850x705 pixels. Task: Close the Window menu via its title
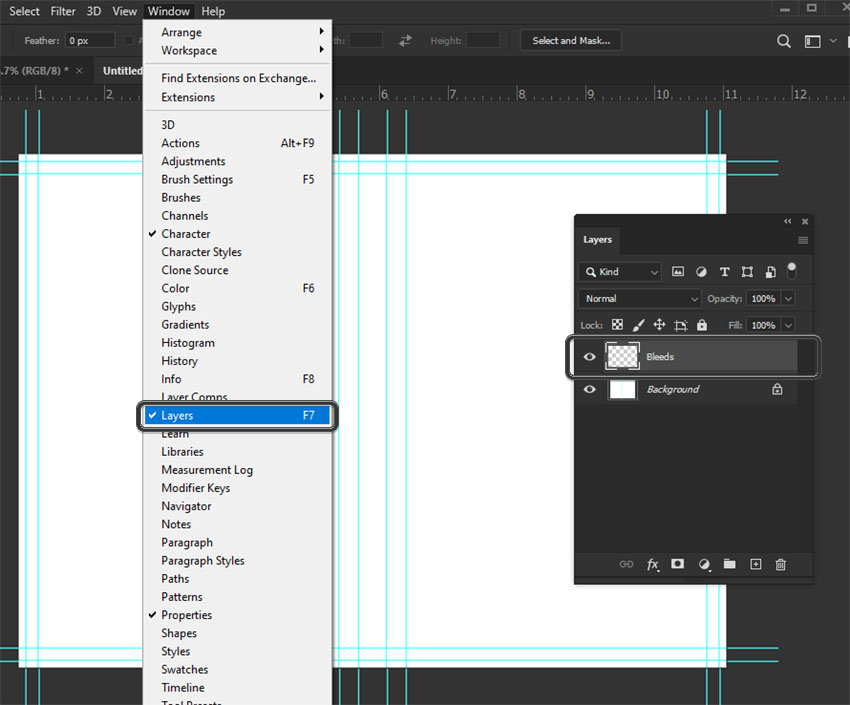[169, 11]
